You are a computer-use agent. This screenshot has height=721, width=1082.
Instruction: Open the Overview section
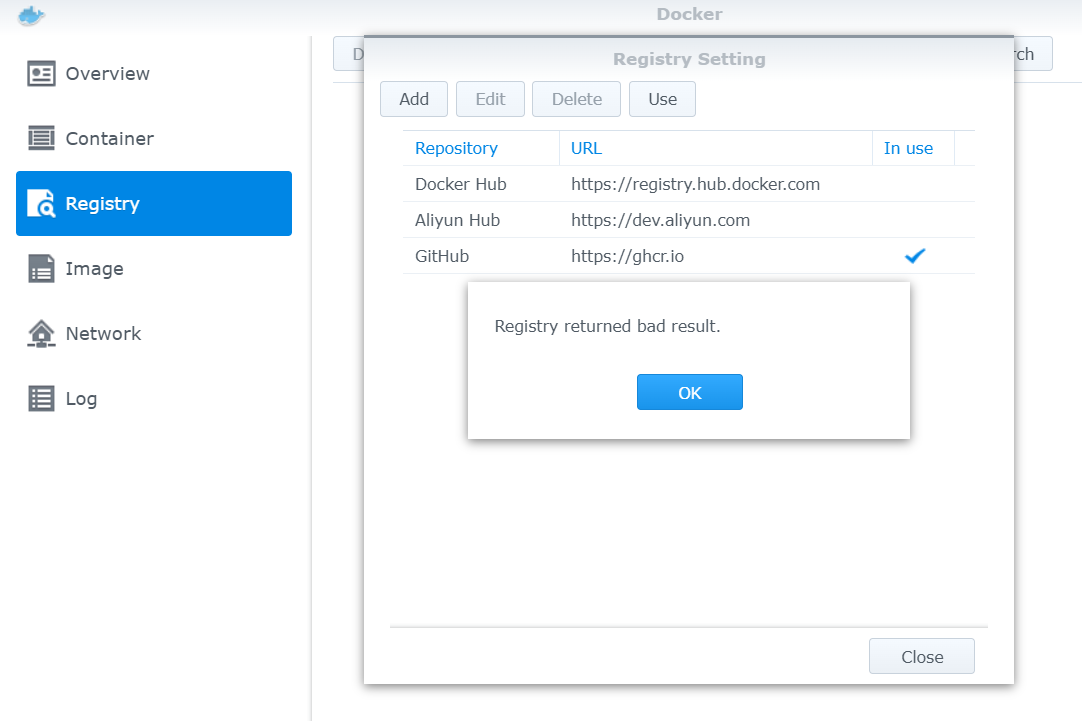pyautogui.click(x=107, y=74)
